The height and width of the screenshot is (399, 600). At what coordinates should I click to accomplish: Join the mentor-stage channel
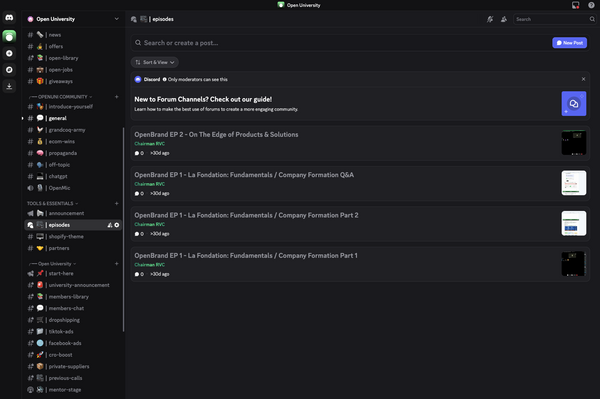coord(73,390)
